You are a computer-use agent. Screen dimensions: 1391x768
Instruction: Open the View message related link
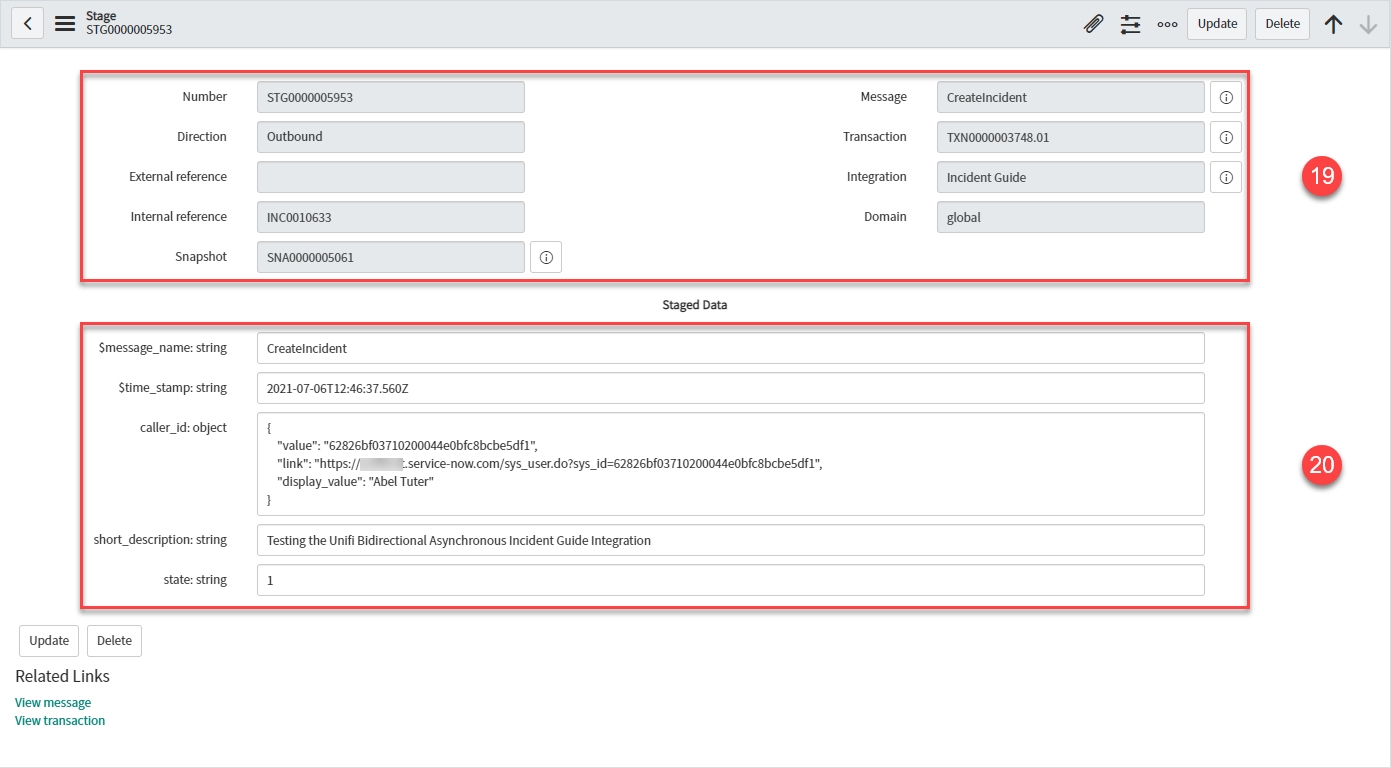point(53,703)
